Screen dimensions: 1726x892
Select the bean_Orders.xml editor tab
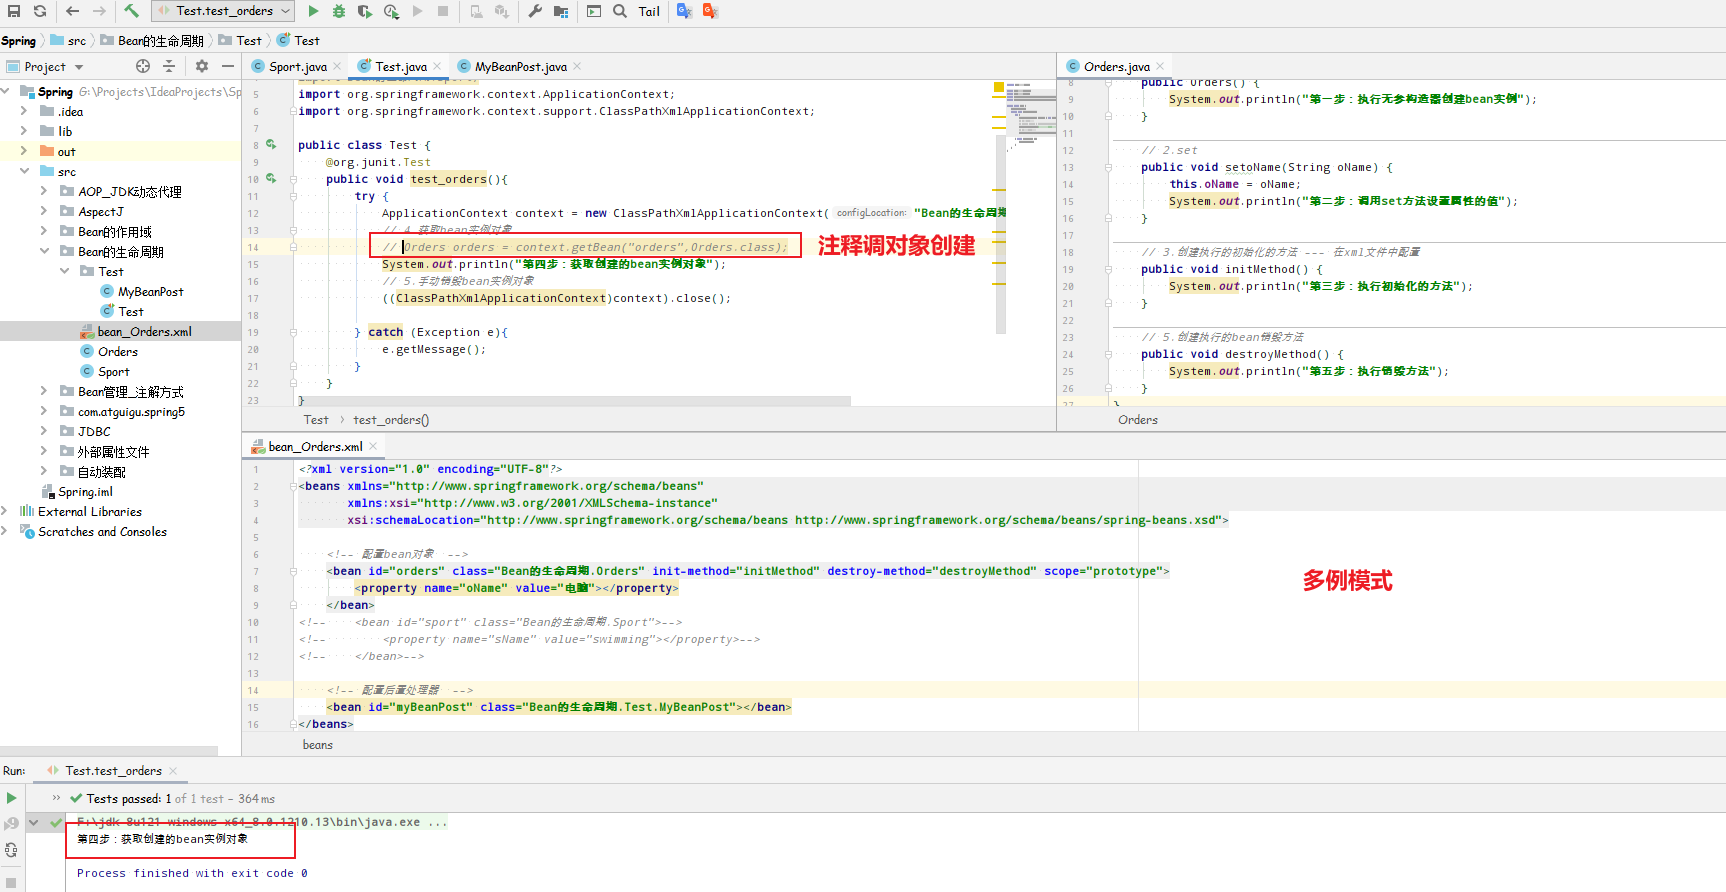coord(315,447)
